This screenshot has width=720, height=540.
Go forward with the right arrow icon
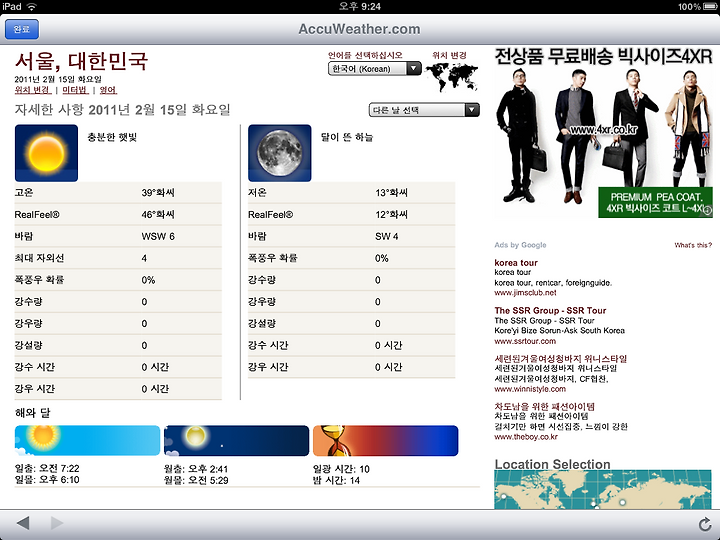coord(56,523)
